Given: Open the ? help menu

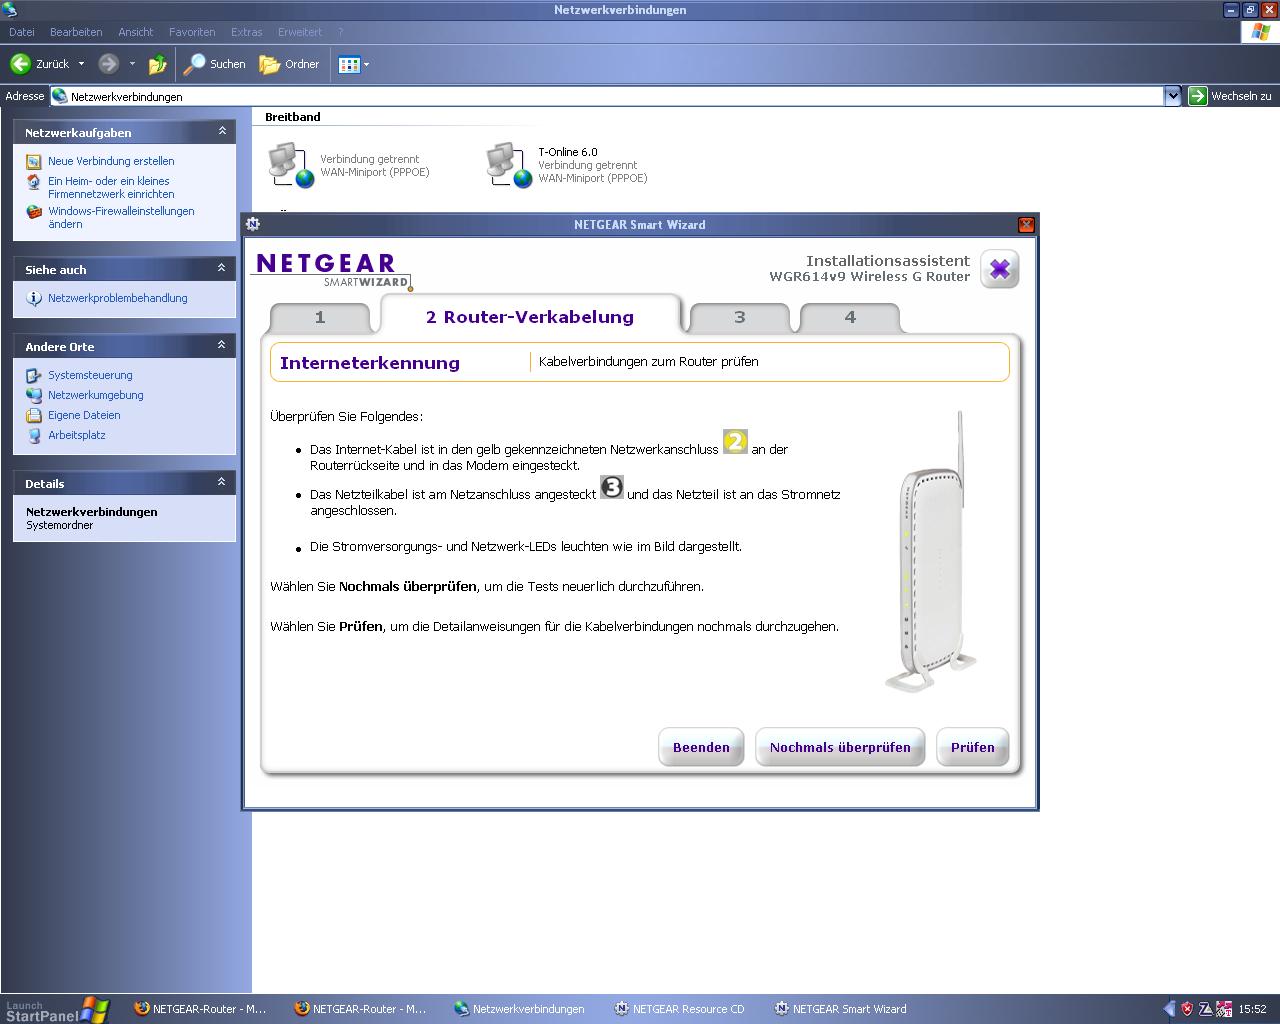Looking at the screenshot, I should 340,32.
